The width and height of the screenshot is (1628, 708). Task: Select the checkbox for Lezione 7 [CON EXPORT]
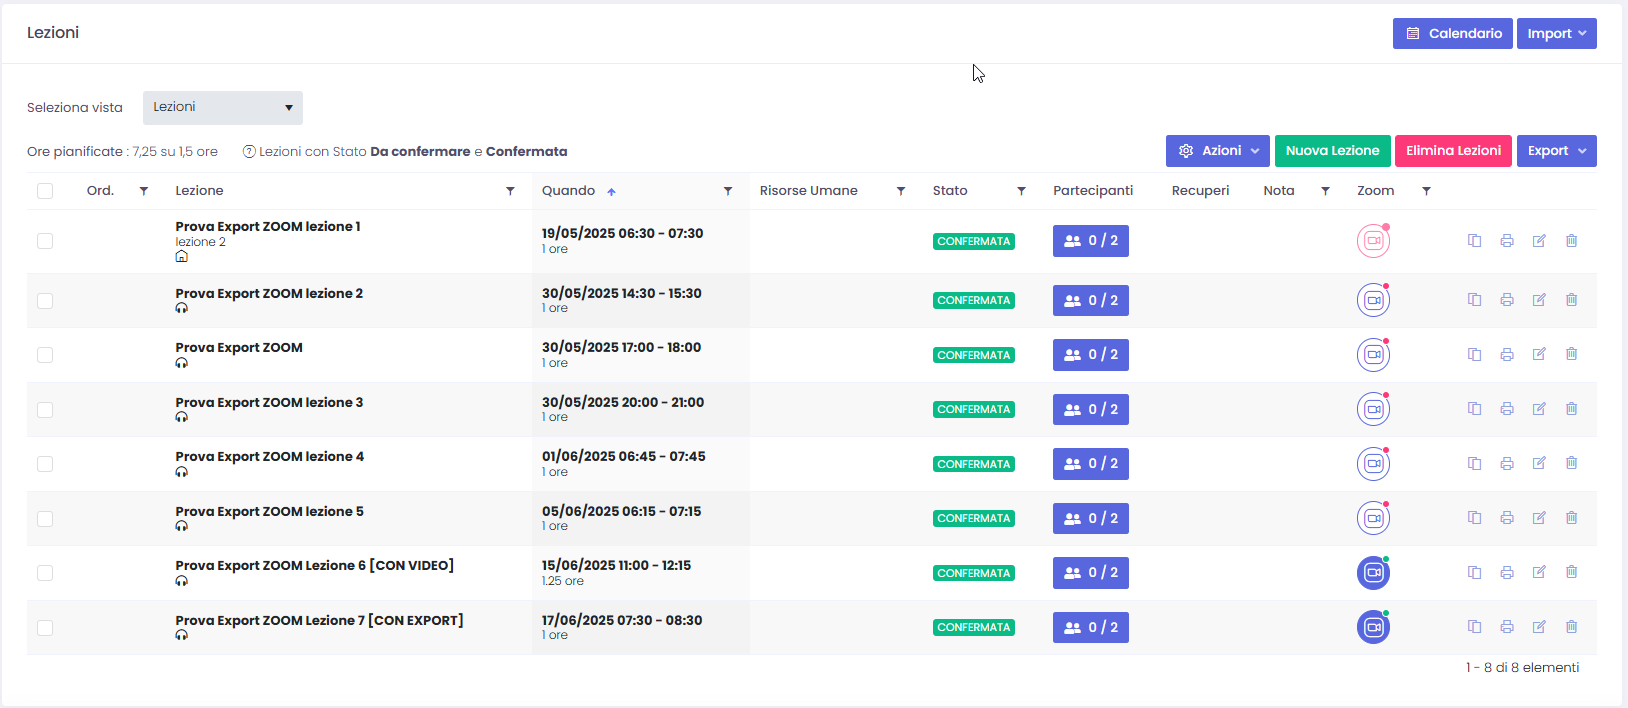pyautogui.click(x=45, y=628)
